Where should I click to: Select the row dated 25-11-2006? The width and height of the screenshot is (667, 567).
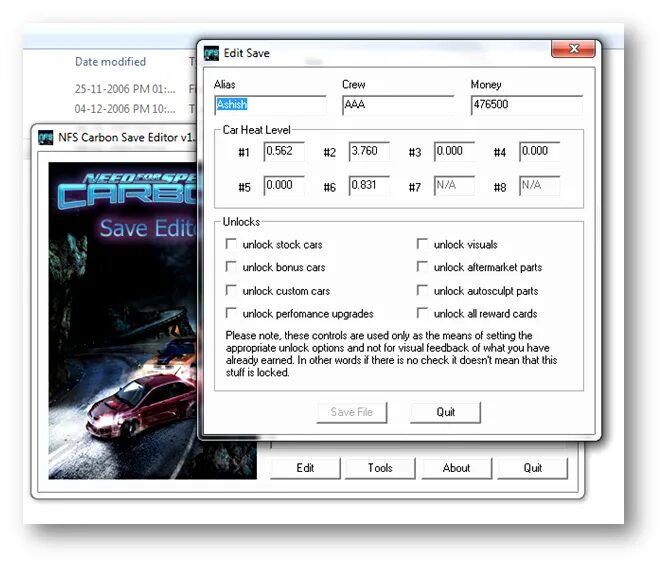(125, 89)
